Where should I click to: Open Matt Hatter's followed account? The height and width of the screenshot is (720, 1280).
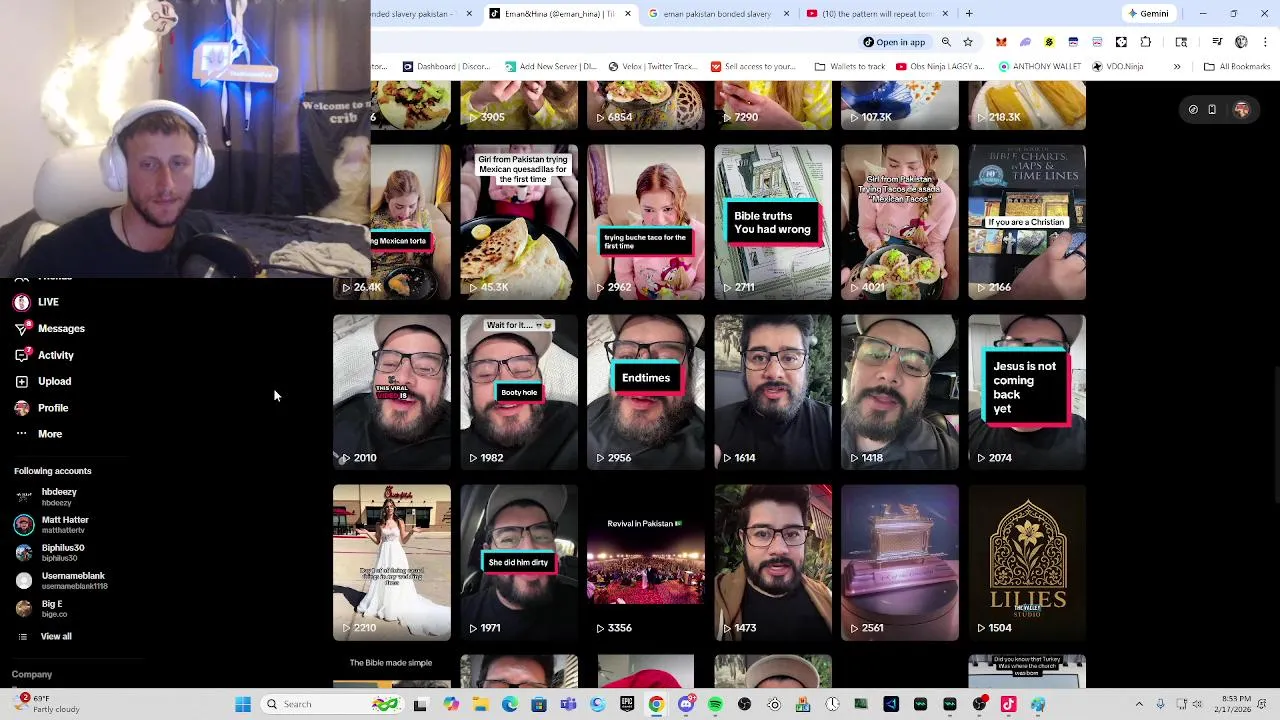[x=52, y=524]
